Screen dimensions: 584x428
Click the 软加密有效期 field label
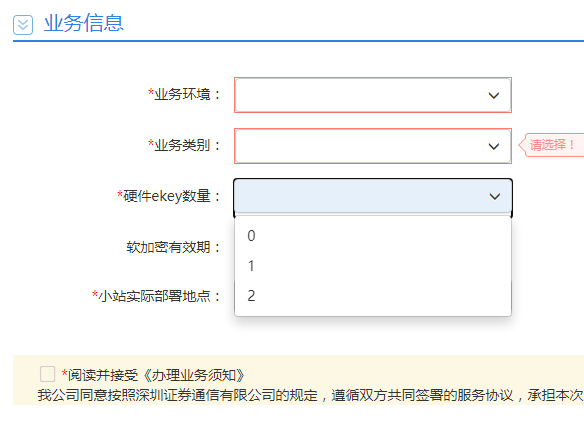click(174, 247)
